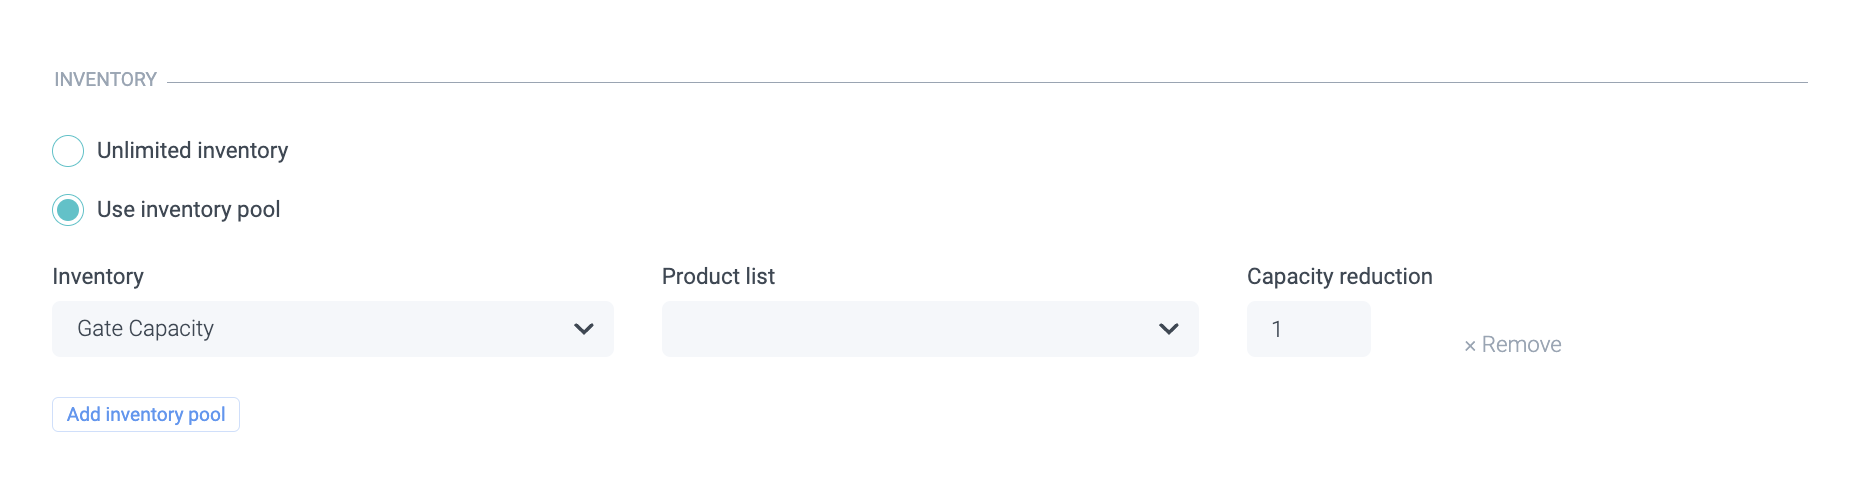
Task: Click the chevron arrow beside Gate Capacity
Action: click(x=584, y=329)
